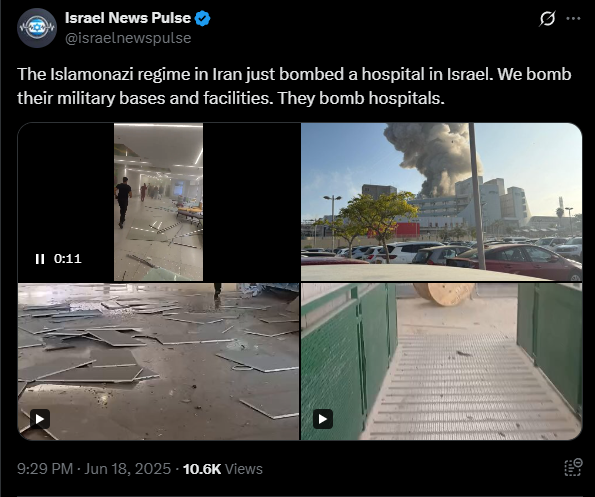Click the icon beside the views row
The width and height of the screenshot is (595, 497).
573,467
